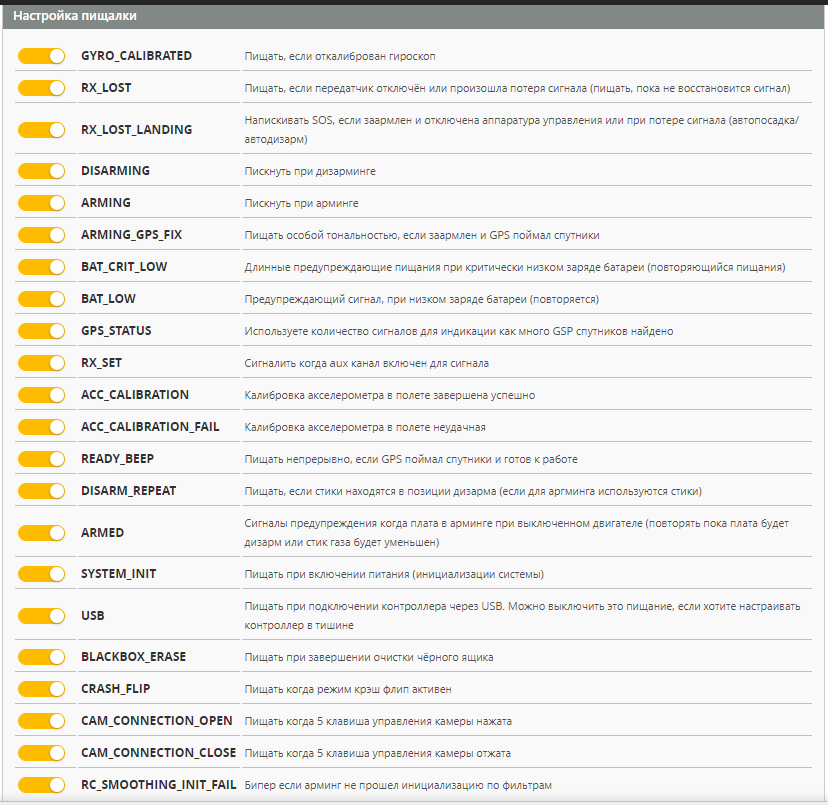Click text 'Калибровка акселерометра в полете неудачная'
The width and height of the screenshot is (828, 805).
click(x=365, y=427)
